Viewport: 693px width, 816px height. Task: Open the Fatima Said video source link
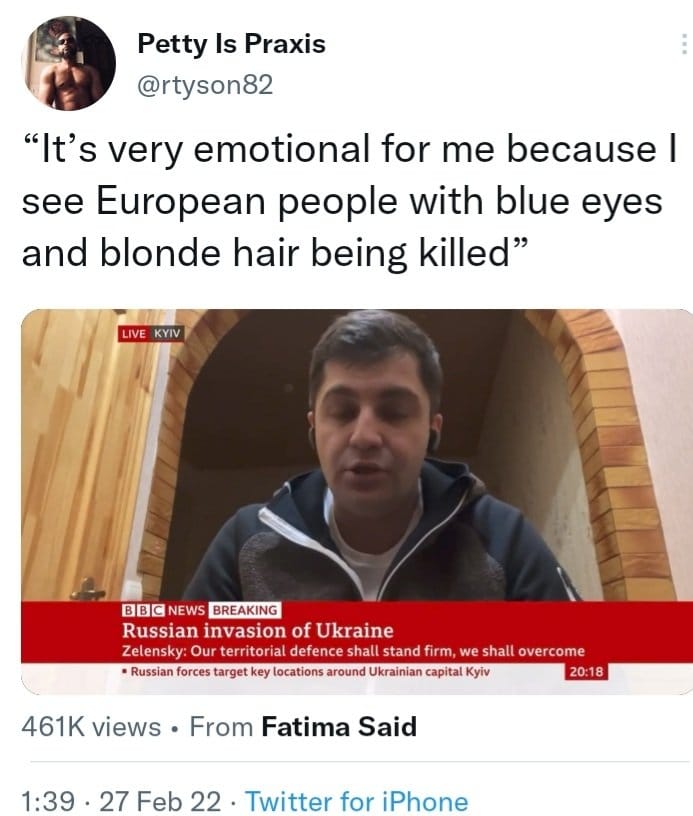[339, 726]
